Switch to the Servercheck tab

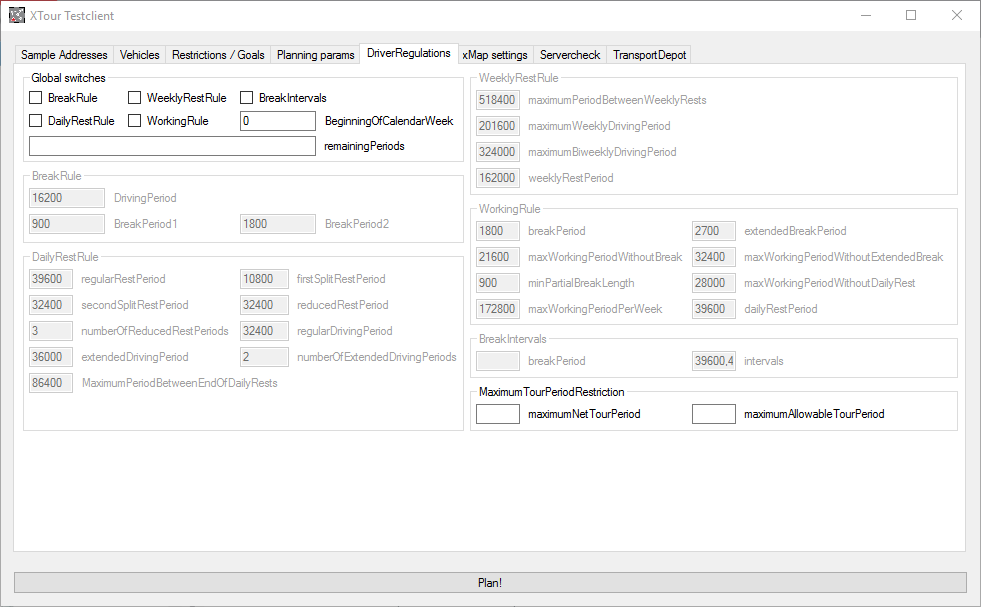click(x=570, y=55)
